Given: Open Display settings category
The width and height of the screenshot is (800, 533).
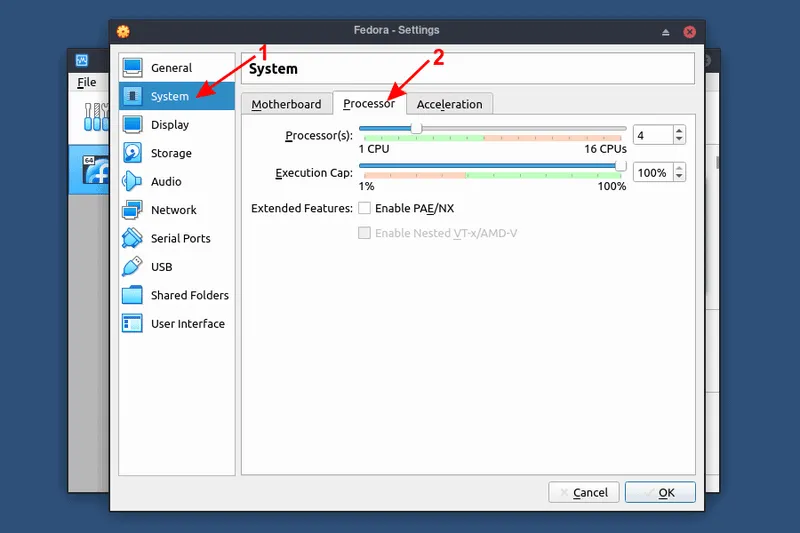Looking at the screenshot, I should (x=170, y=125).
